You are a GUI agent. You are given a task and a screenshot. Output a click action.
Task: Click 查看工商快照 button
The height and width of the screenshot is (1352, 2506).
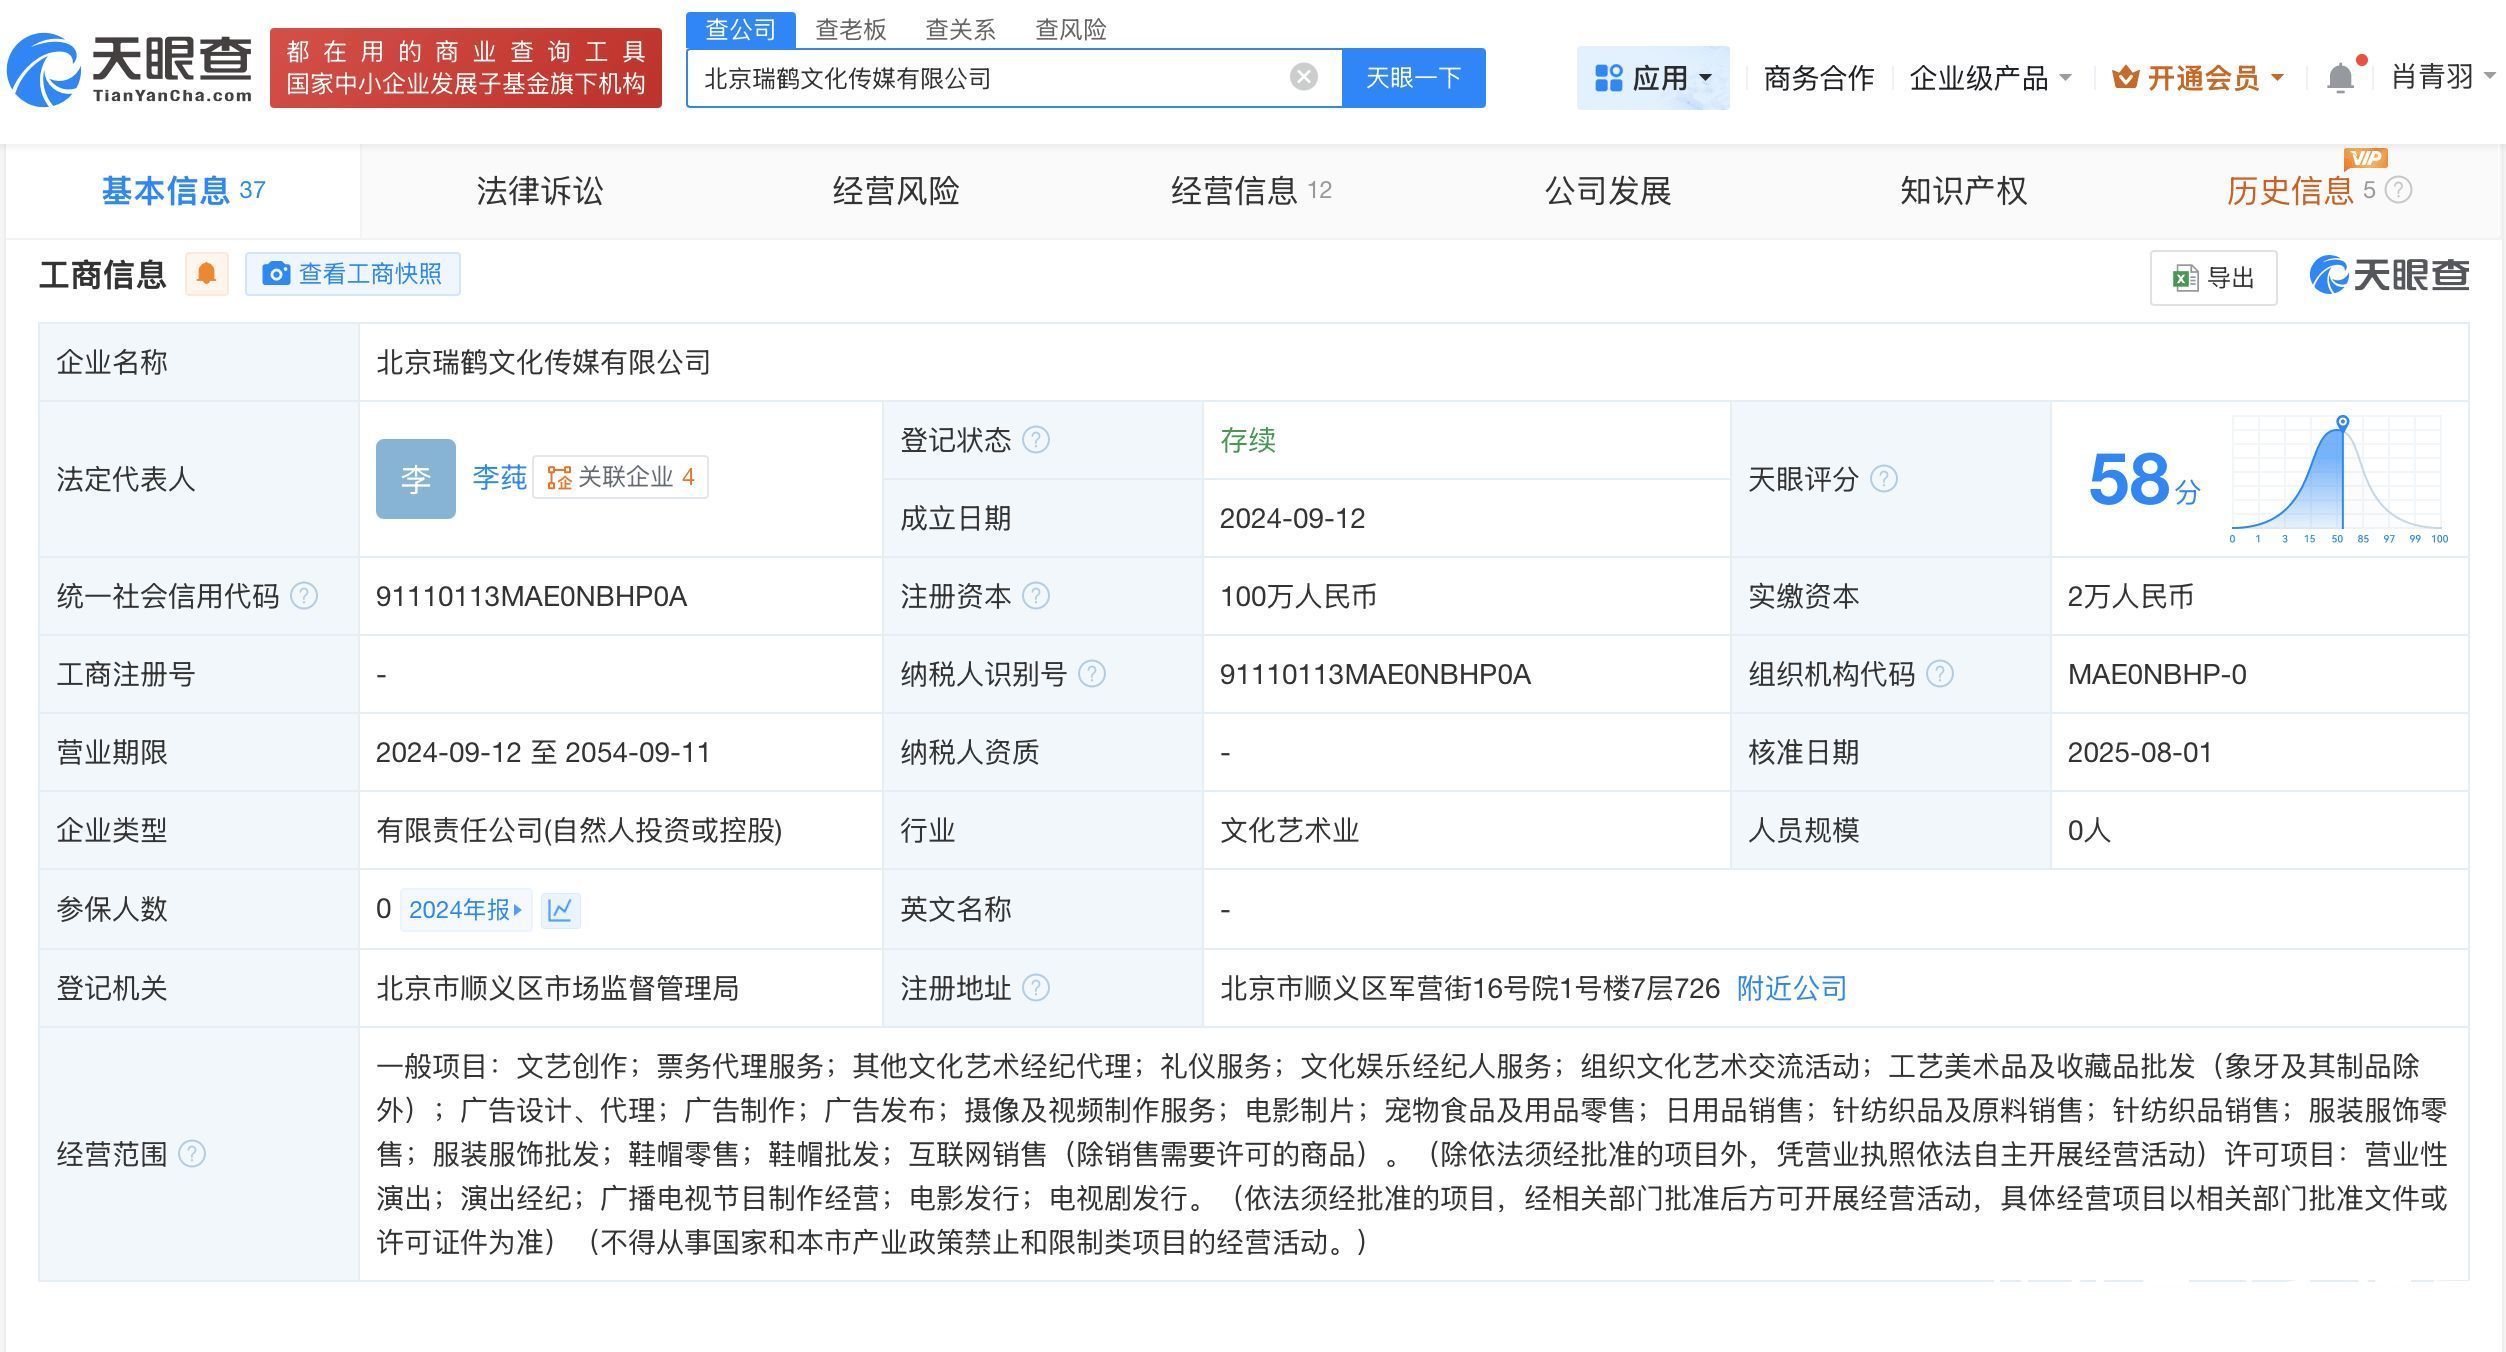click(x=353, y=274)
